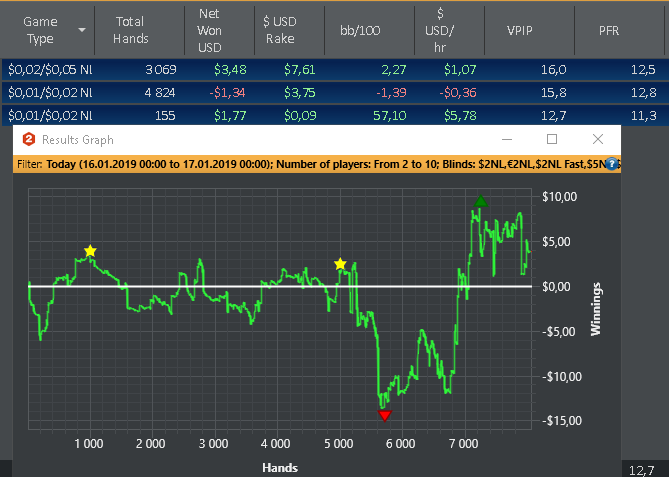Viewport: 669px width, 477px height.
Task: Minimize the Results Graph window
Action: point(506,140)
